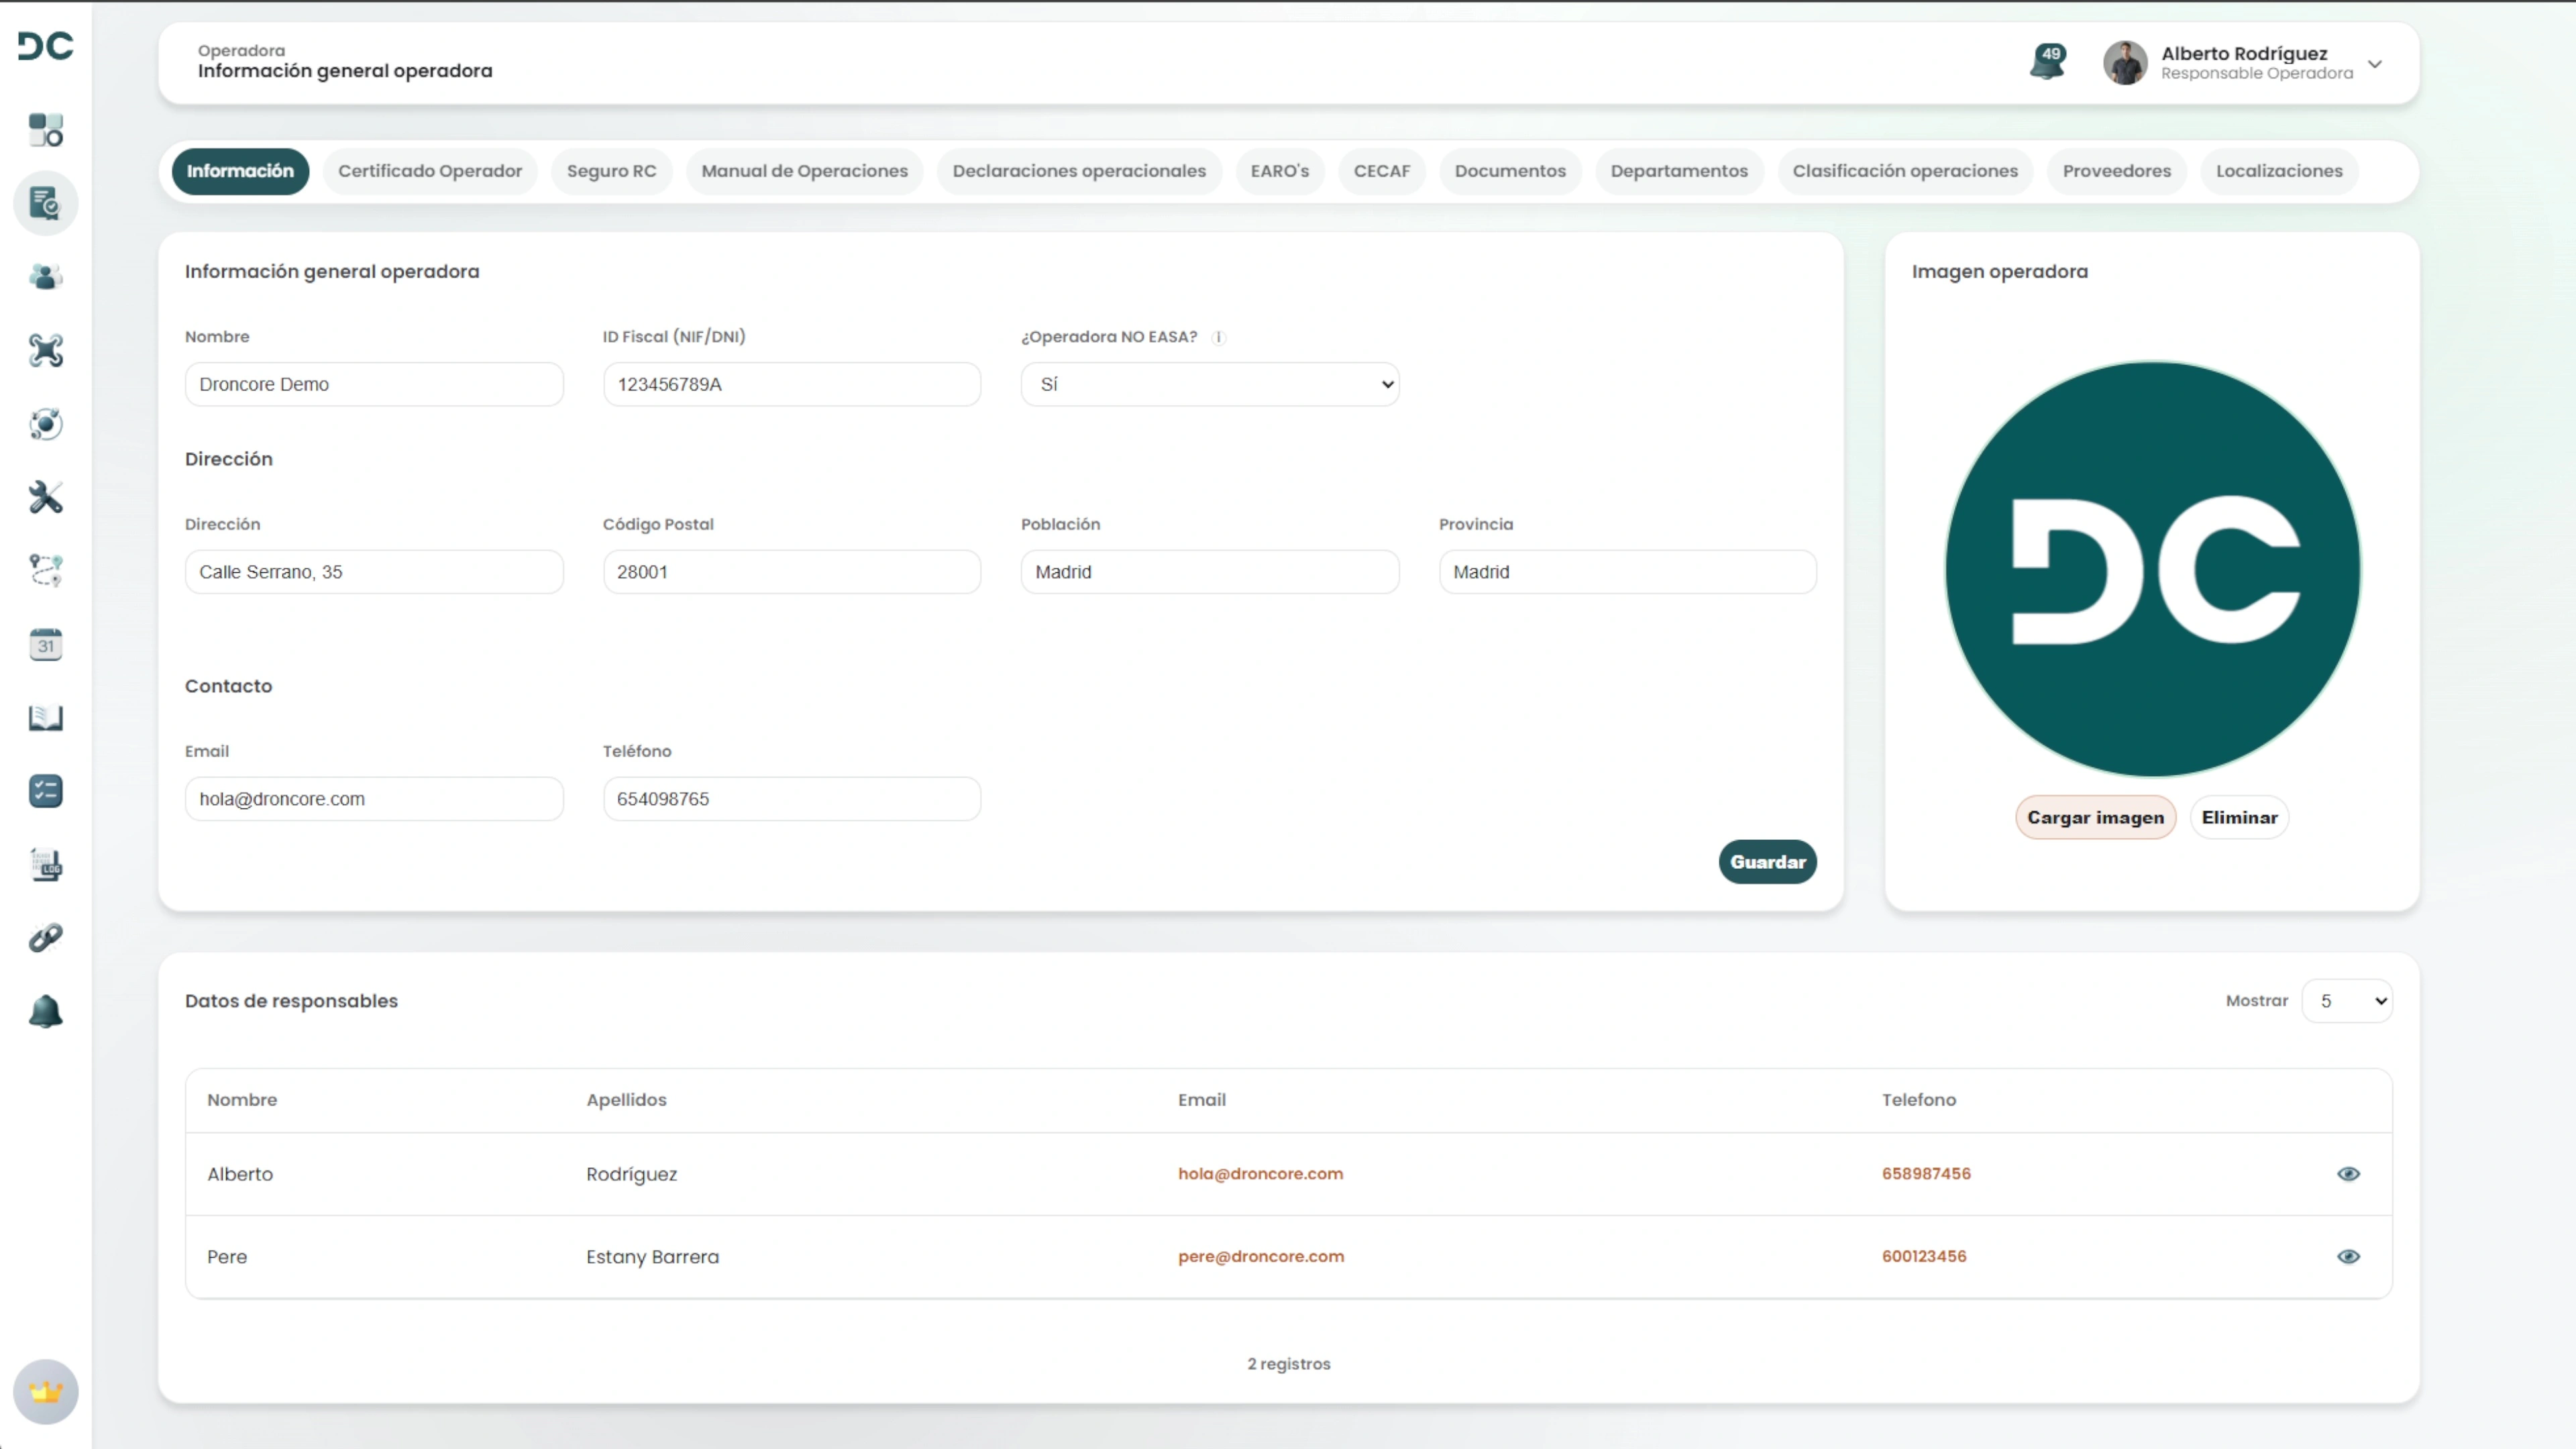Click the Estany Barrera surname cell

pos(652,1257)
